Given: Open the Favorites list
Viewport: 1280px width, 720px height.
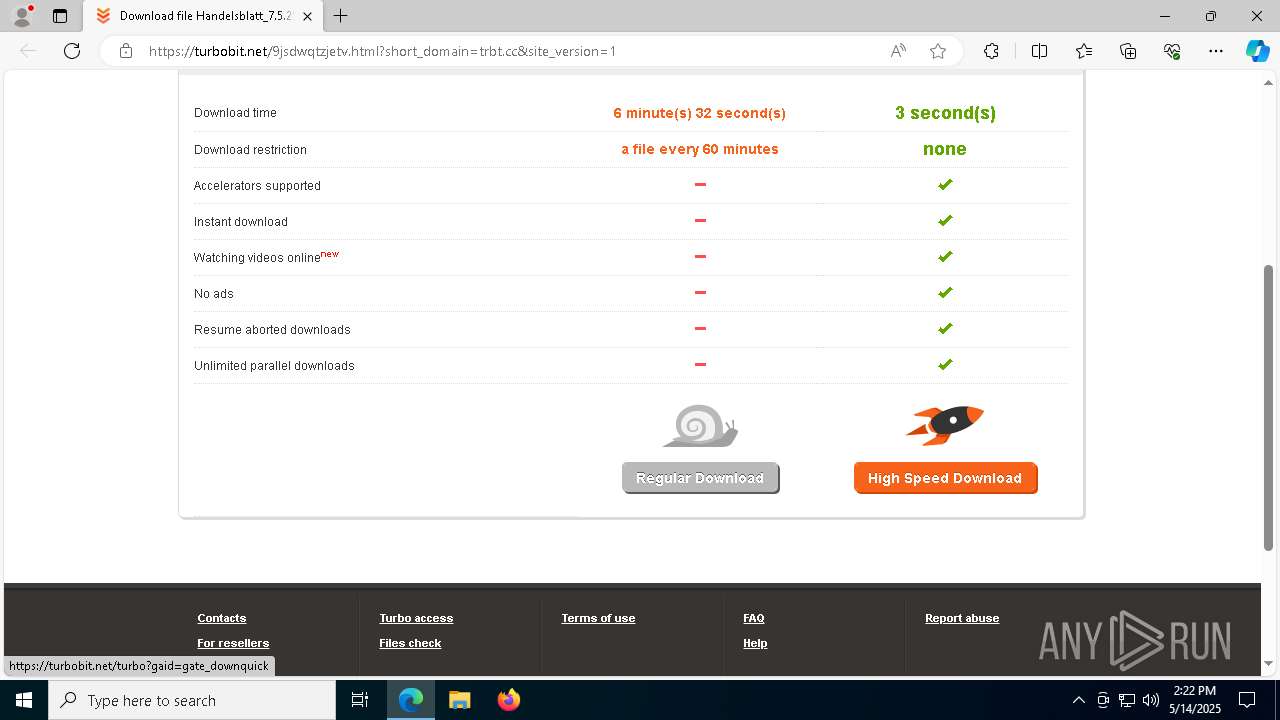Looking at the screenshot, I should point(1084,51).
